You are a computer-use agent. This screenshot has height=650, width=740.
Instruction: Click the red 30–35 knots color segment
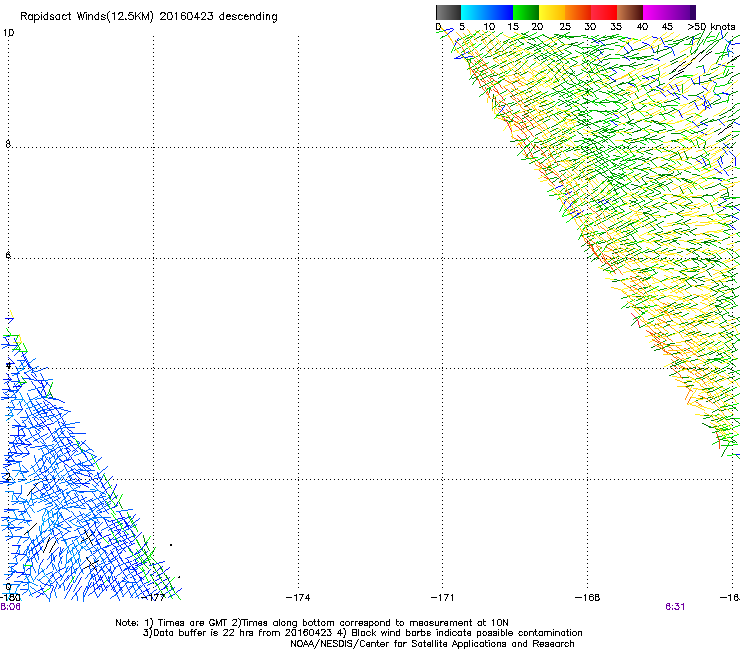pos(604,12)
